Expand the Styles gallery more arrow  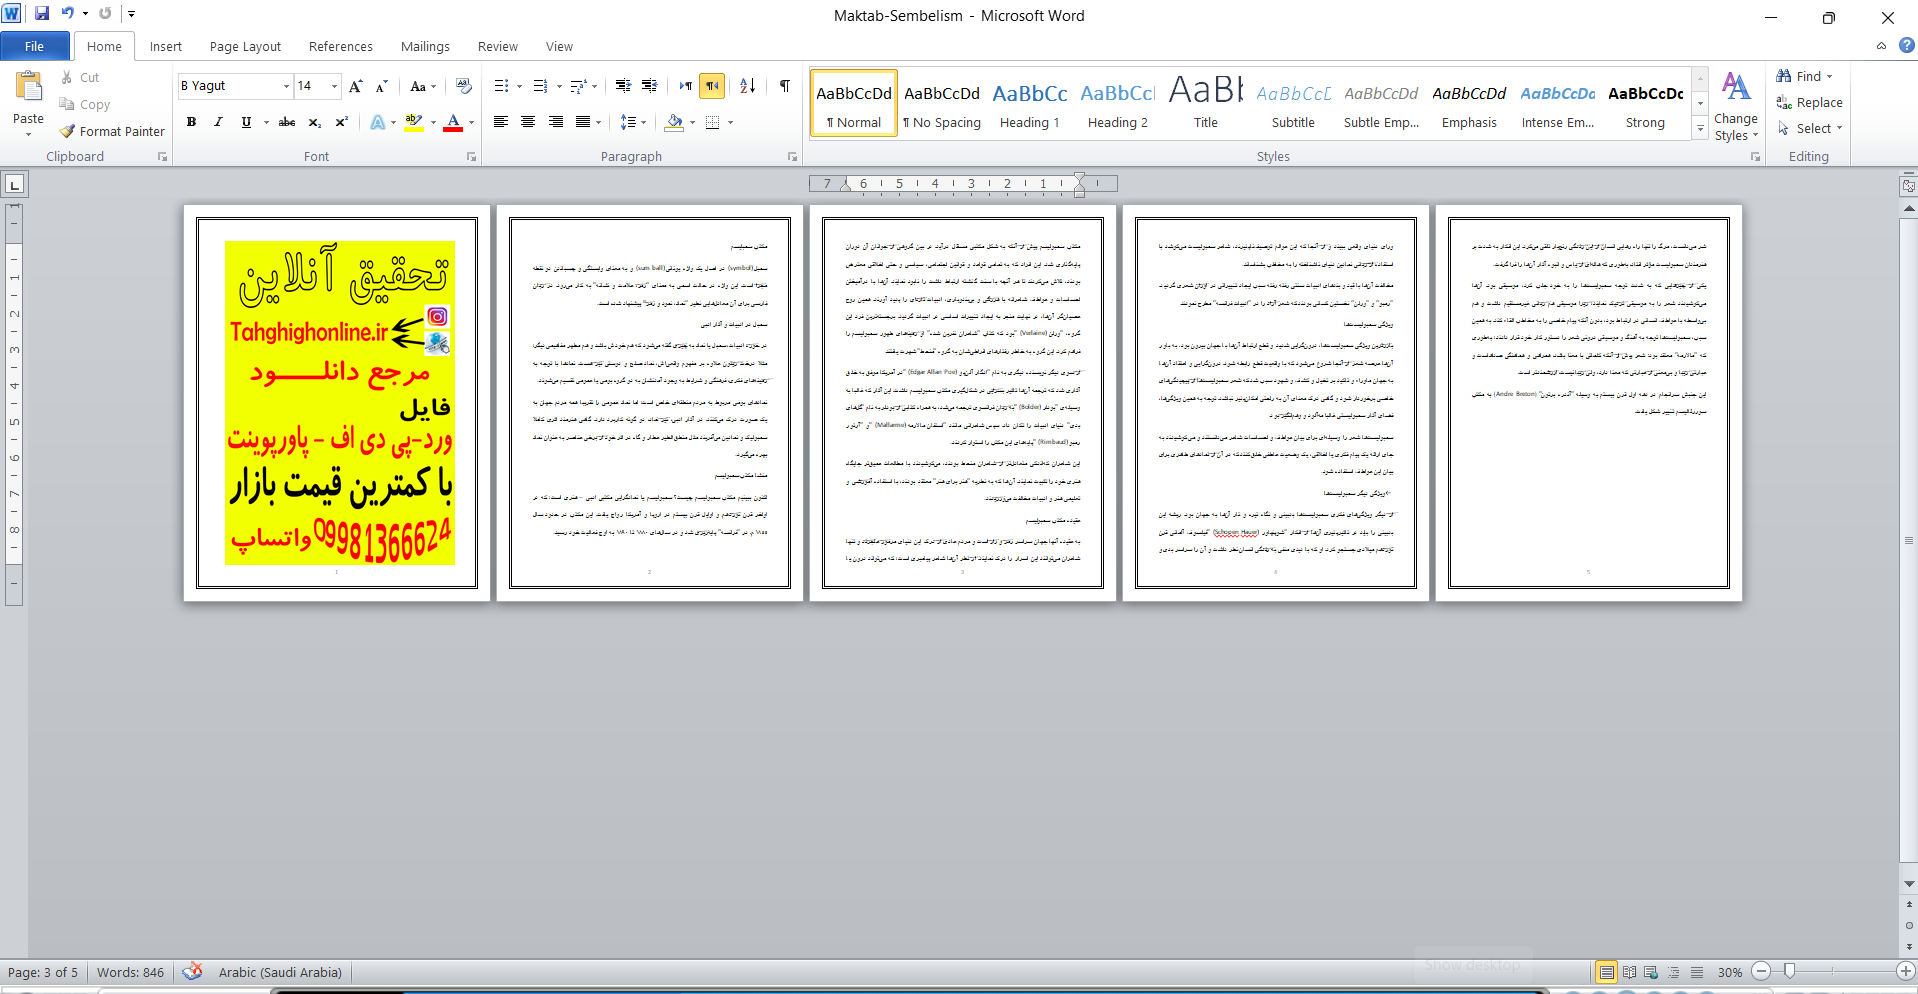point(1700,128)
